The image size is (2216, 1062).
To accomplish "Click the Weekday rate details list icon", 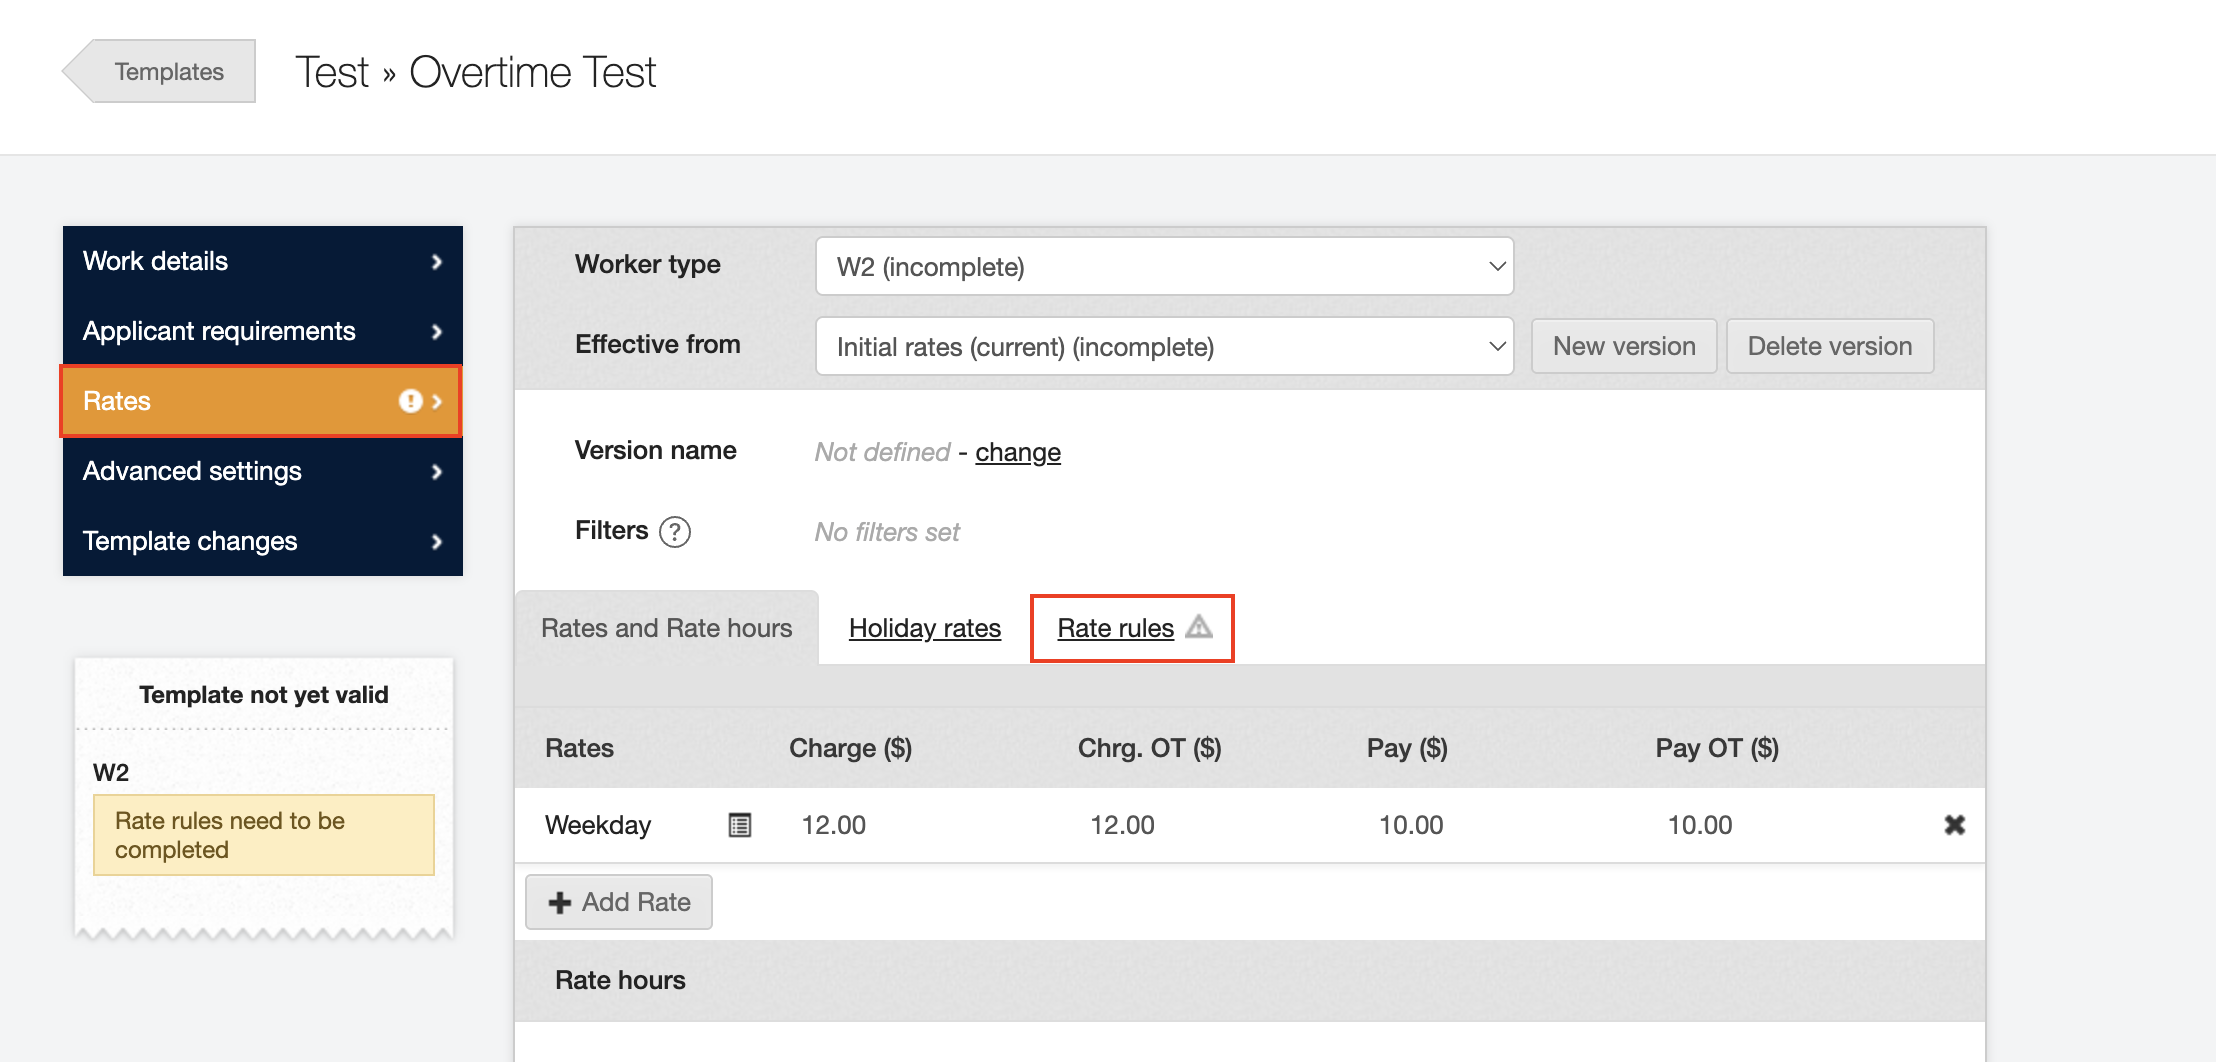I will (x=739, y=825).
